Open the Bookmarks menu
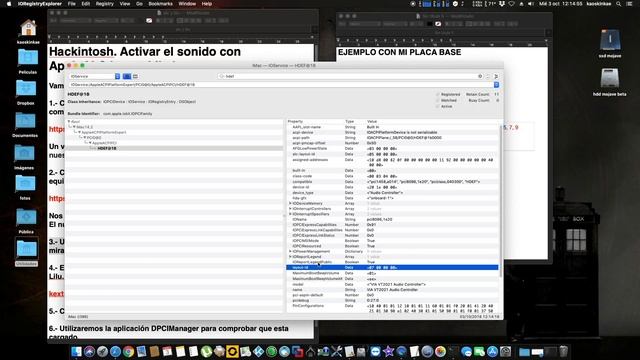The height and width of the screenshot is (360, 640). (x=160, y=4)
